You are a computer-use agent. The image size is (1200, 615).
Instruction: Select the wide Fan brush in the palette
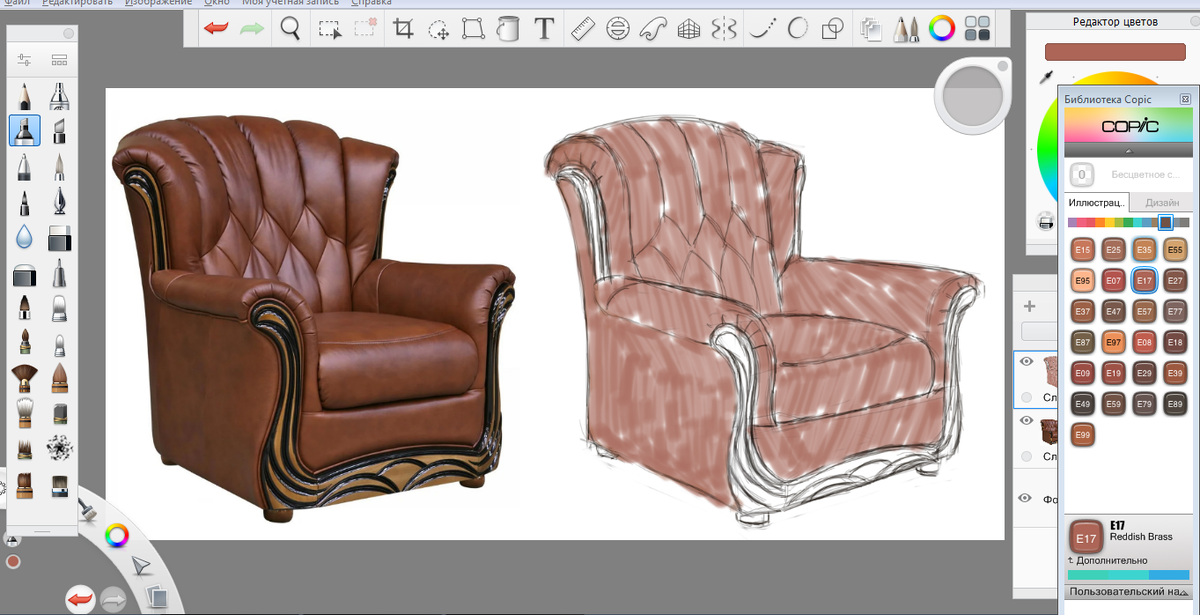[24, 378]
